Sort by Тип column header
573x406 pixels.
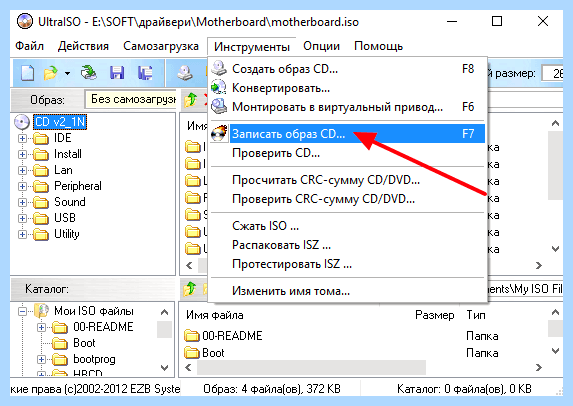(x=476, y=315)
